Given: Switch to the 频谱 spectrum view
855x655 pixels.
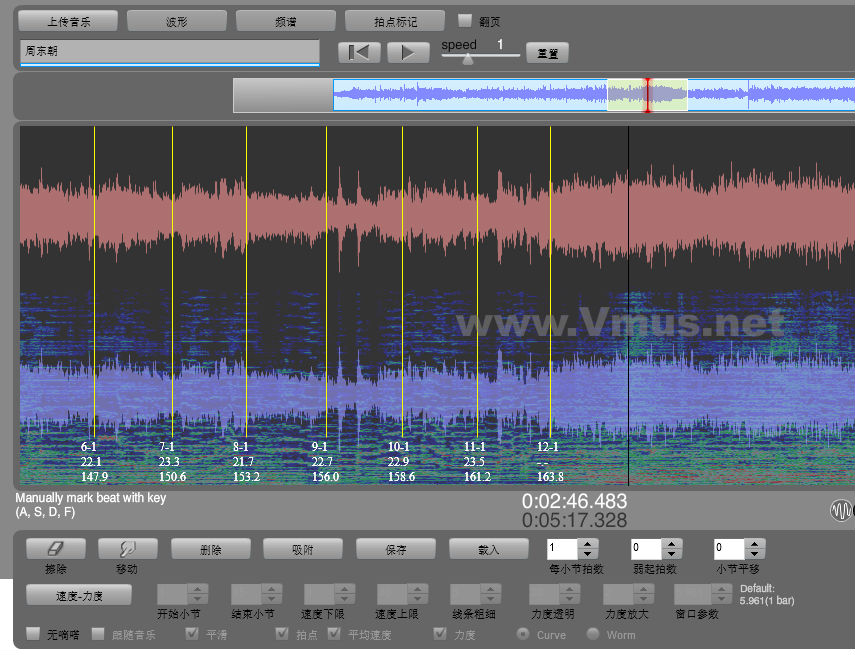Looking at the screenshot, I should (x=286, y=22).
